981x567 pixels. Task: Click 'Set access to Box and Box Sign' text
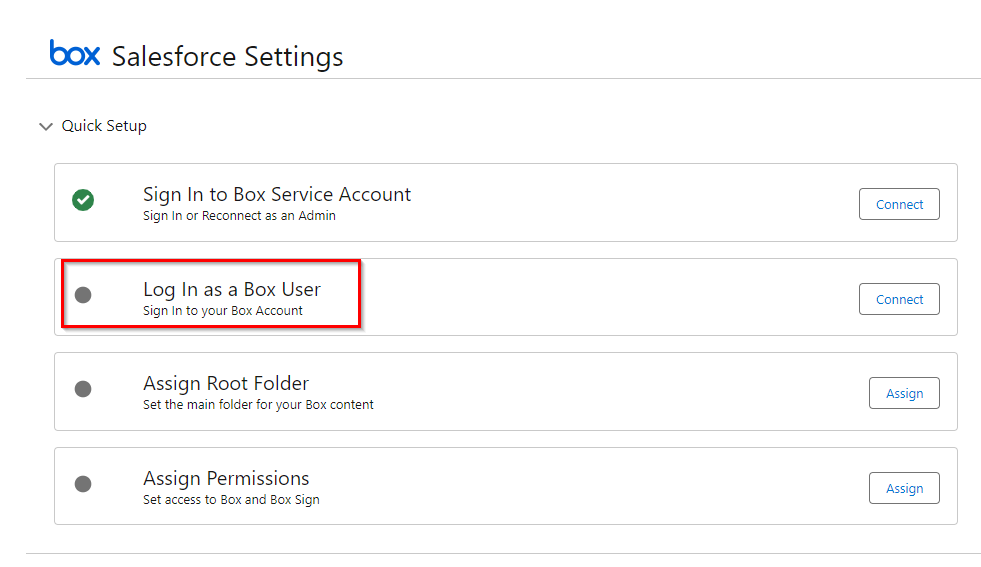[231, 500]
